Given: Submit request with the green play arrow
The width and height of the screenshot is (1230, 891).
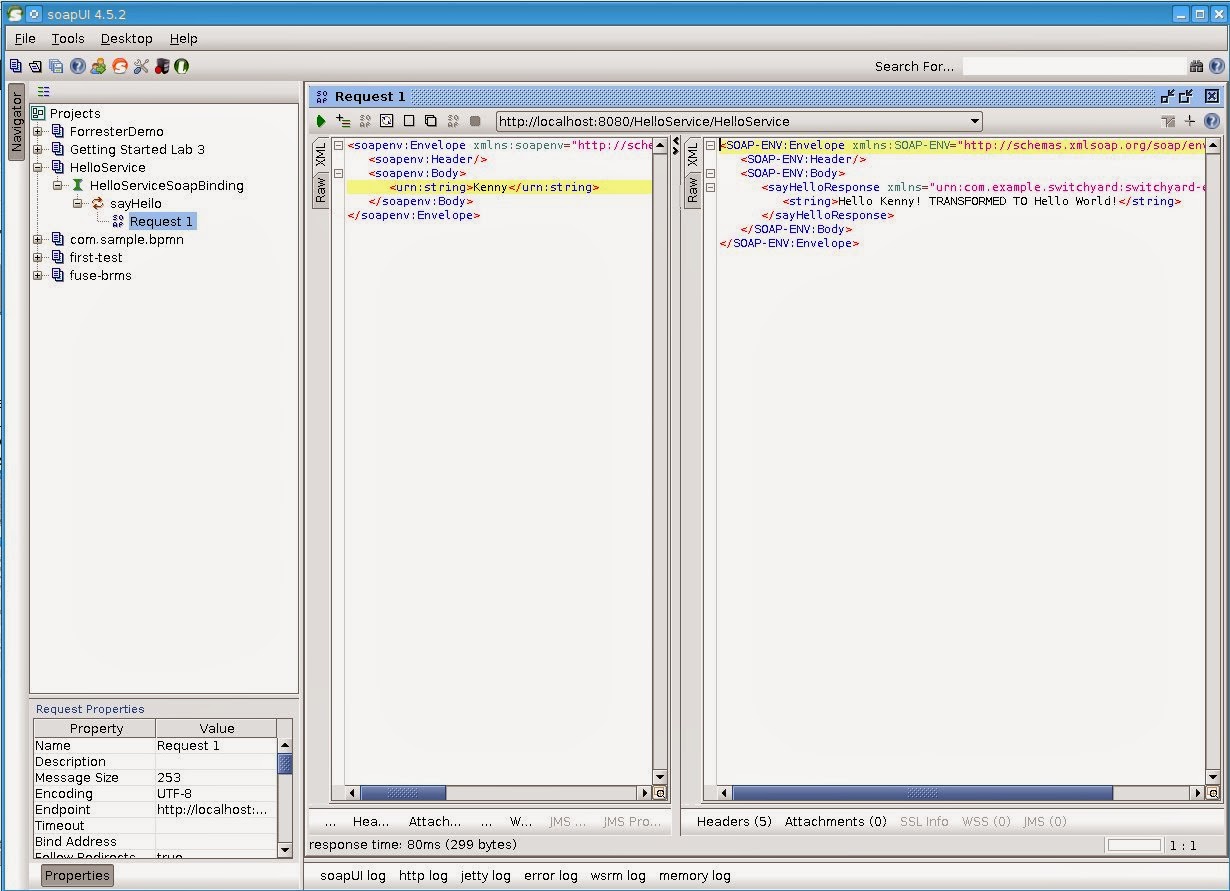Looking at the screenshot, I should coord(321,121).
